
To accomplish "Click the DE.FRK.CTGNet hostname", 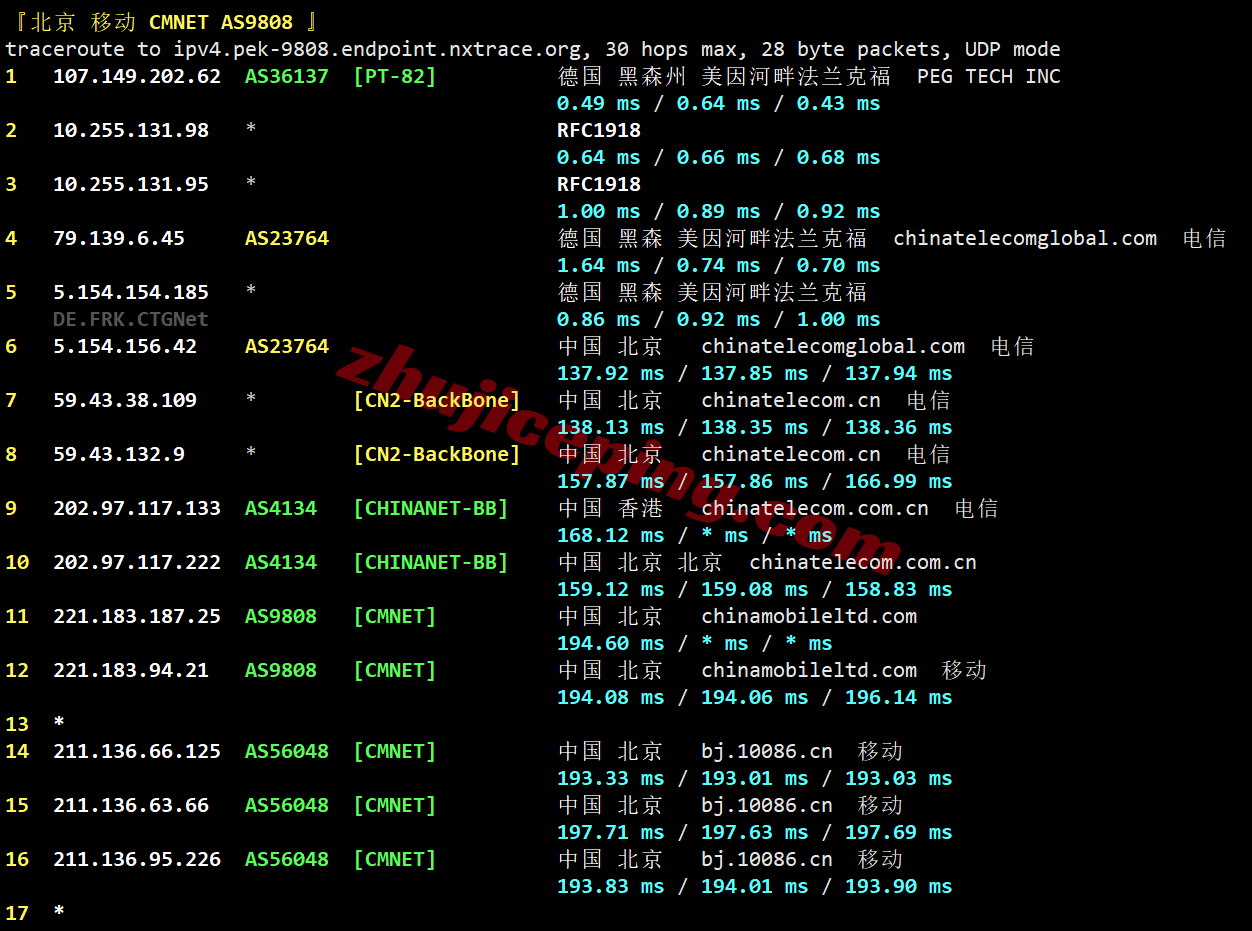I will pyautogui.click(x=131, y=319).
